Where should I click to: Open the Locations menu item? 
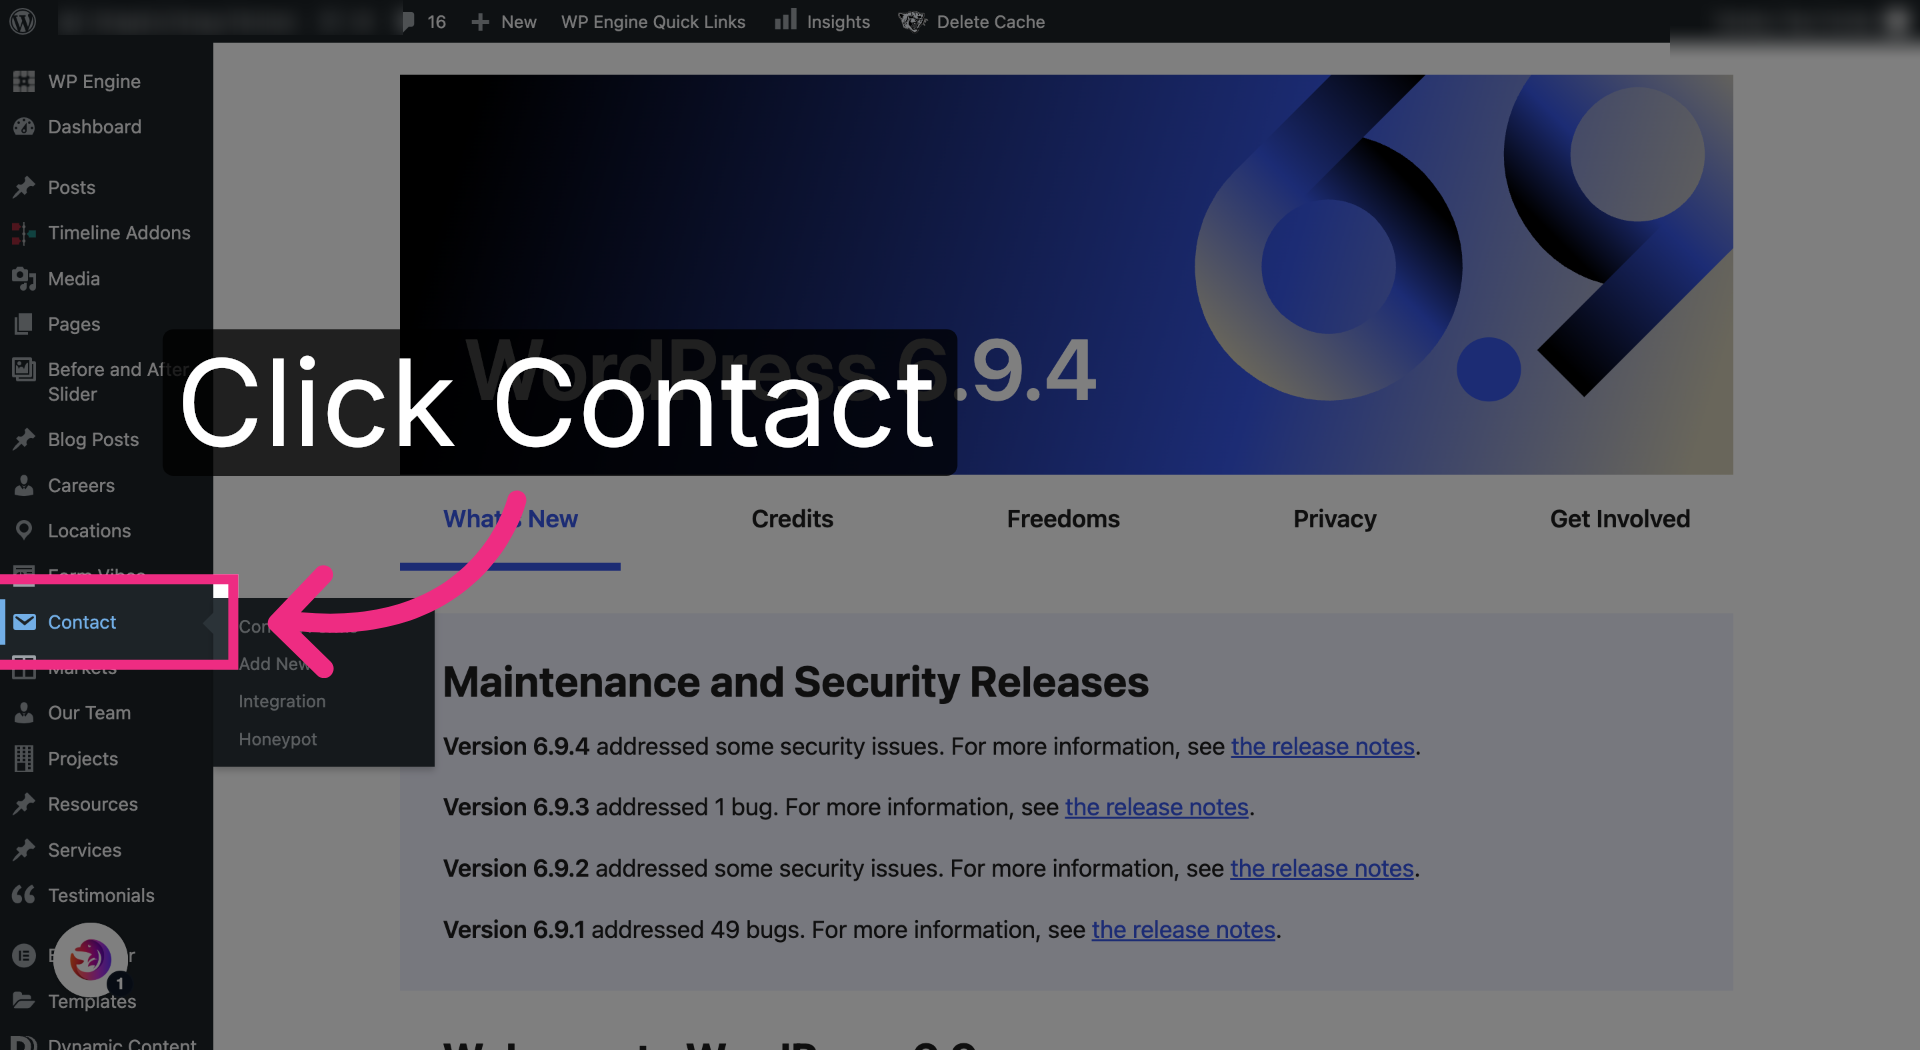(89, 531)
